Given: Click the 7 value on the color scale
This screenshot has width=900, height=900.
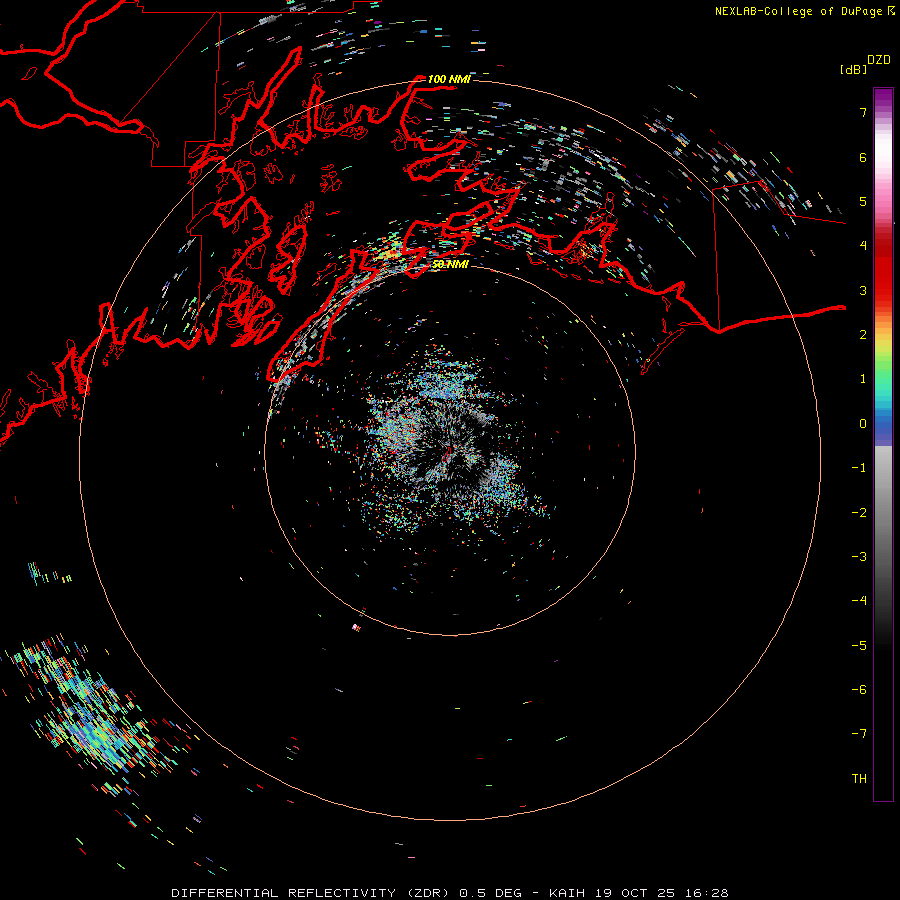Looking at the screenshot, I should pyautogui.click(x=863, y=112).
